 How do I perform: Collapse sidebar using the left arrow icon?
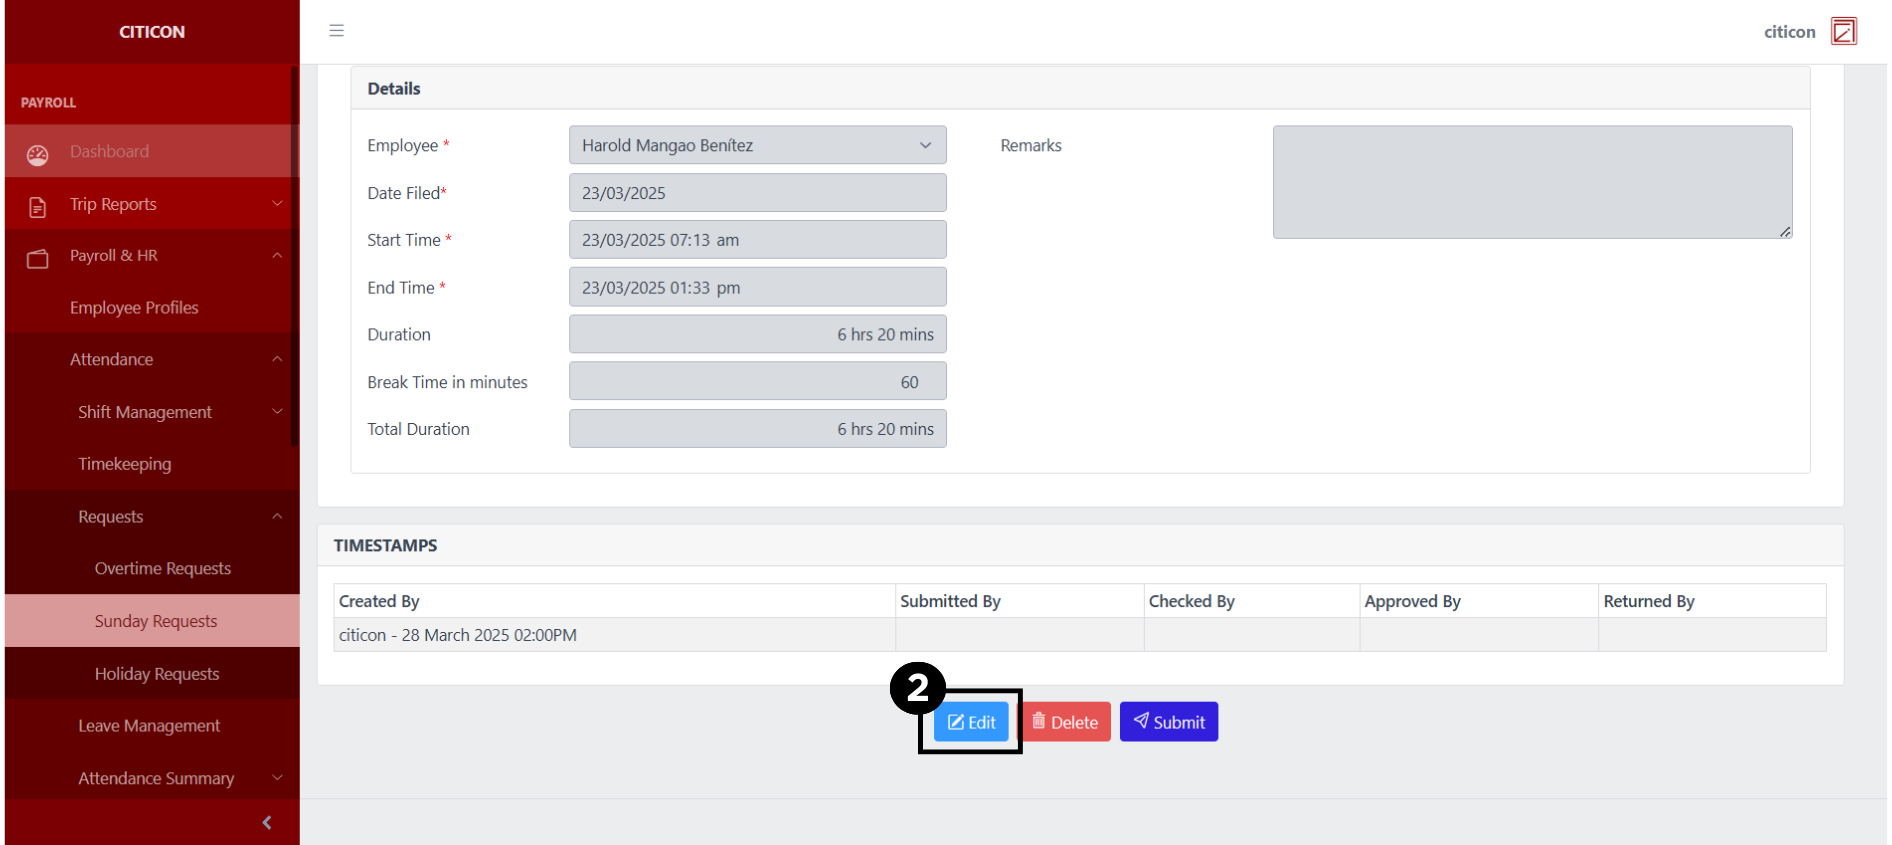[x=266, y=822]
